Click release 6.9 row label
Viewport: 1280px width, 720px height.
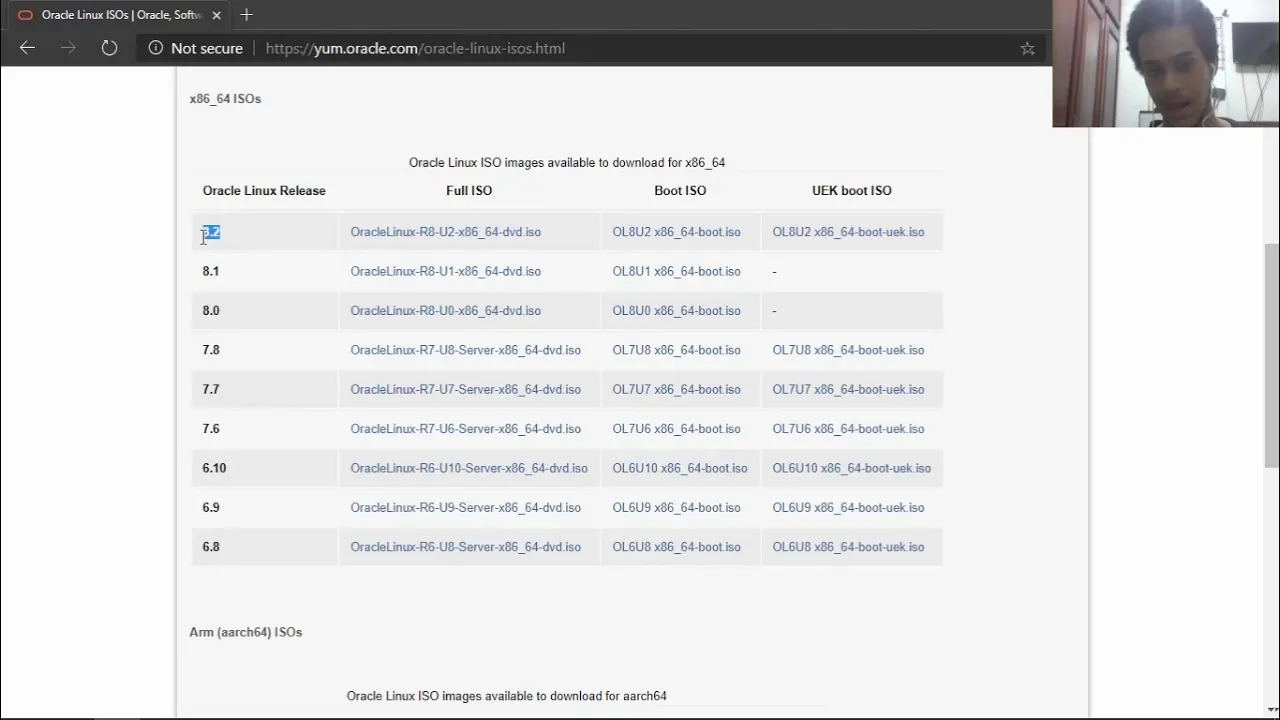pos(211,508)
